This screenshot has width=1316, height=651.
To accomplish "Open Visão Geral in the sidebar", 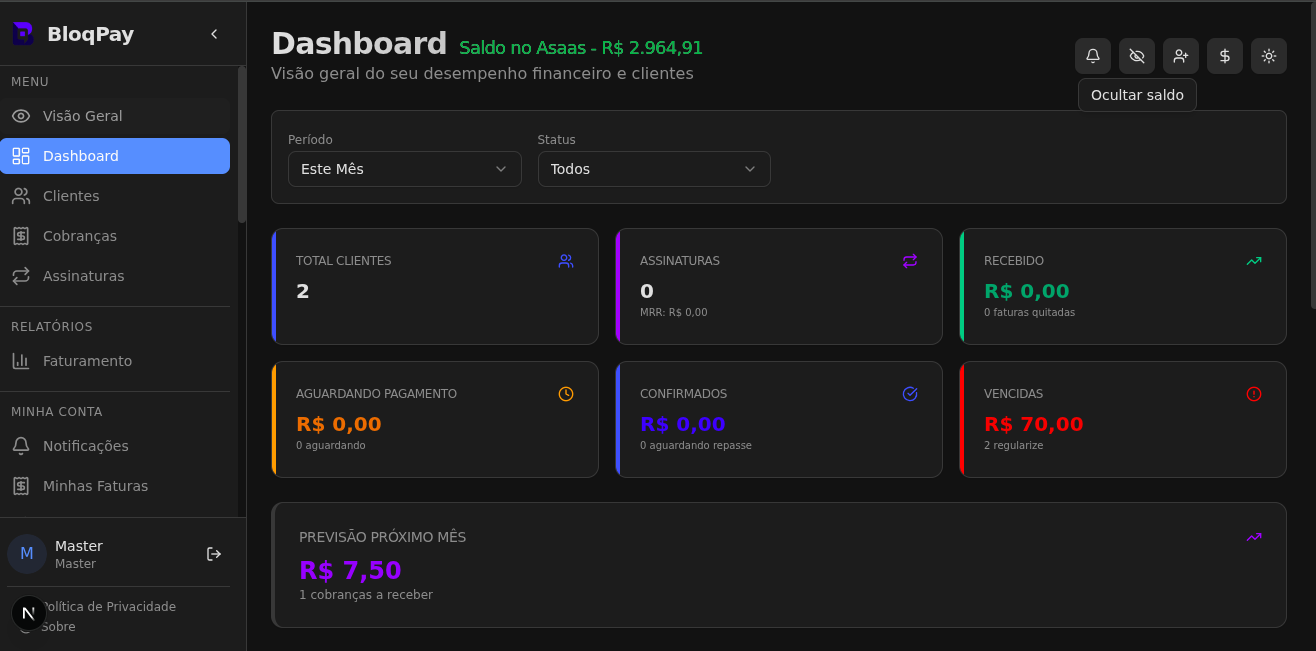I will click(x=115, y=116).
